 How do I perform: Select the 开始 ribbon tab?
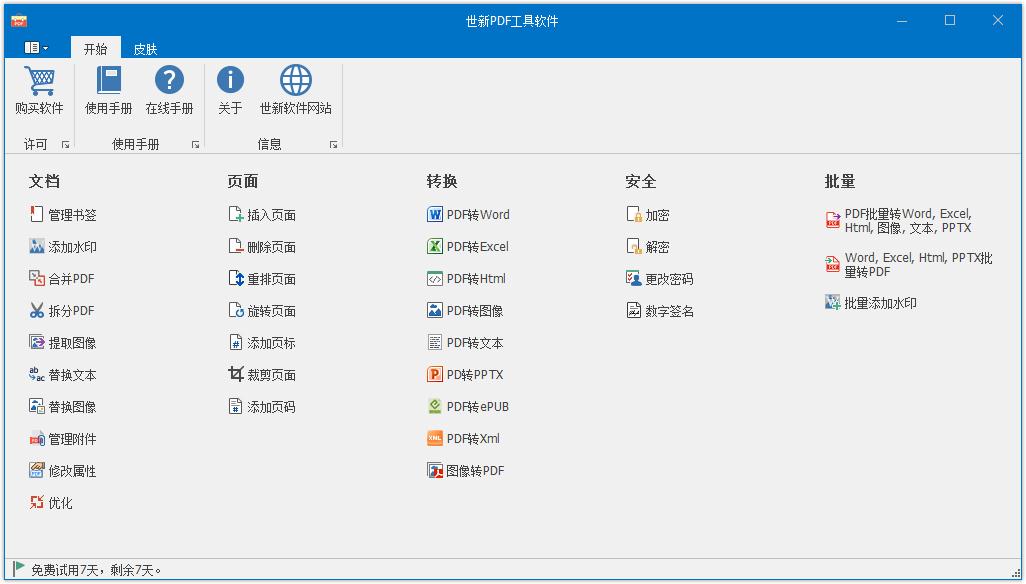[95, 46]
